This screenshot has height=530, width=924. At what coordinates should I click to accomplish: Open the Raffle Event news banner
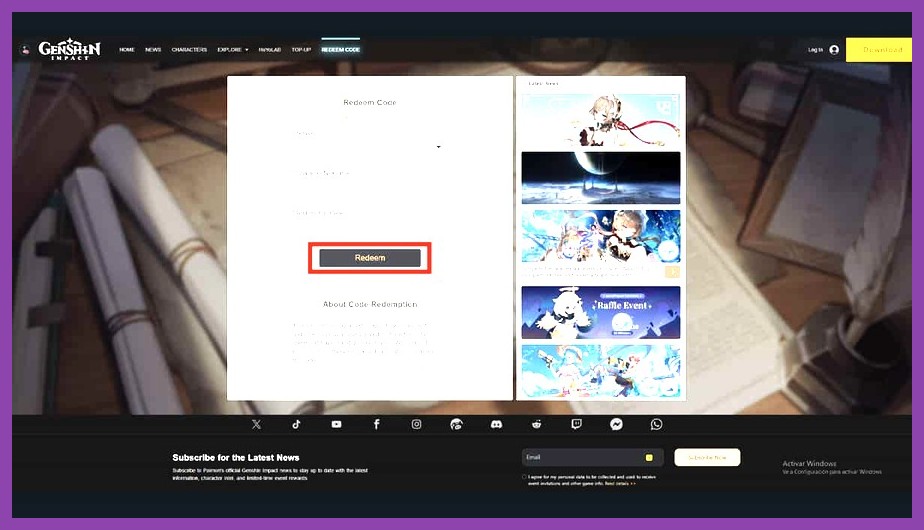click(600, 312)
